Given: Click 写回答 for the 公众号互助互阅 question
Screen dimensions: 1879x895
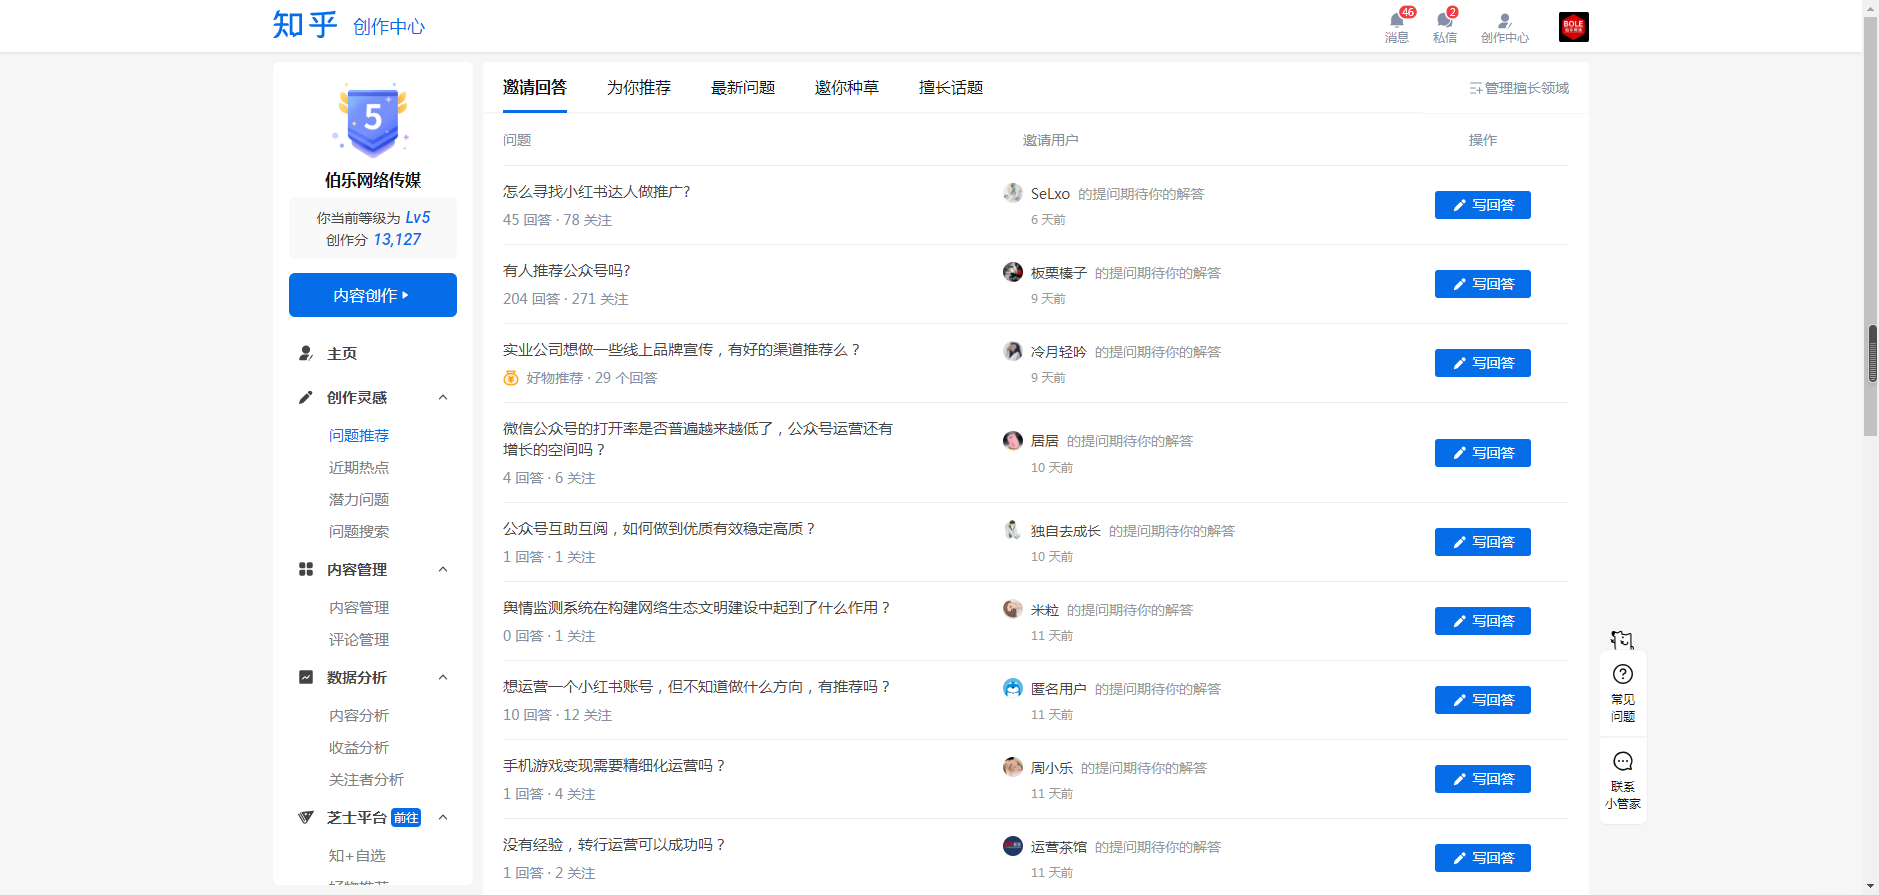Looking at the screenshot, I should (1483, 542).
